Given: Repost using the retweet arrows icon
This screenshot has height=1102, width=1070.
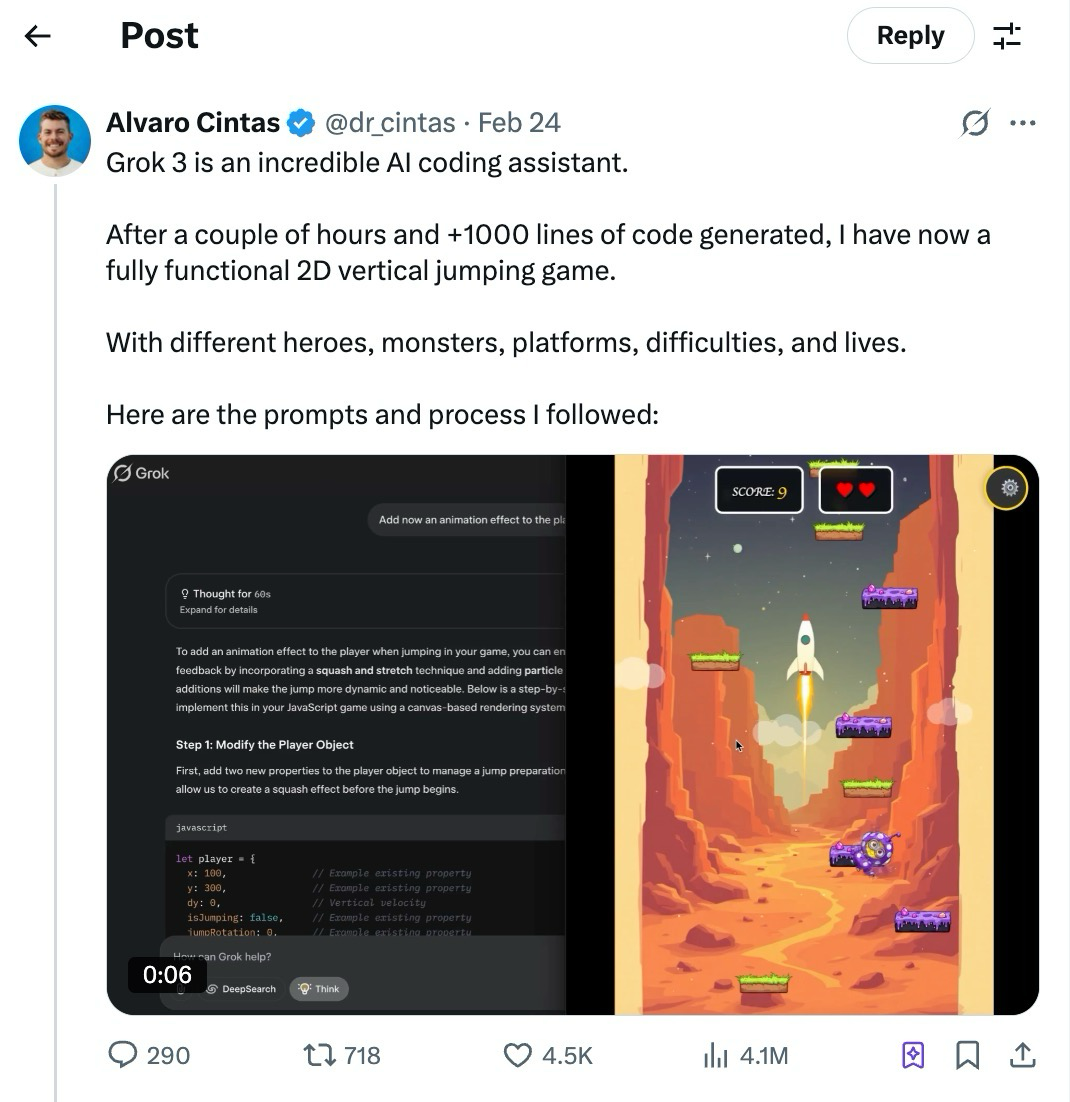Looking at the screenshot, I should [x=319, y=1055].
